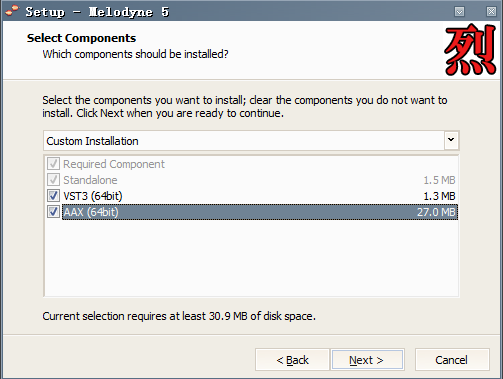
Task: Click the Setup - Melodyne 5 title bar text
Action: coord(97,12)
